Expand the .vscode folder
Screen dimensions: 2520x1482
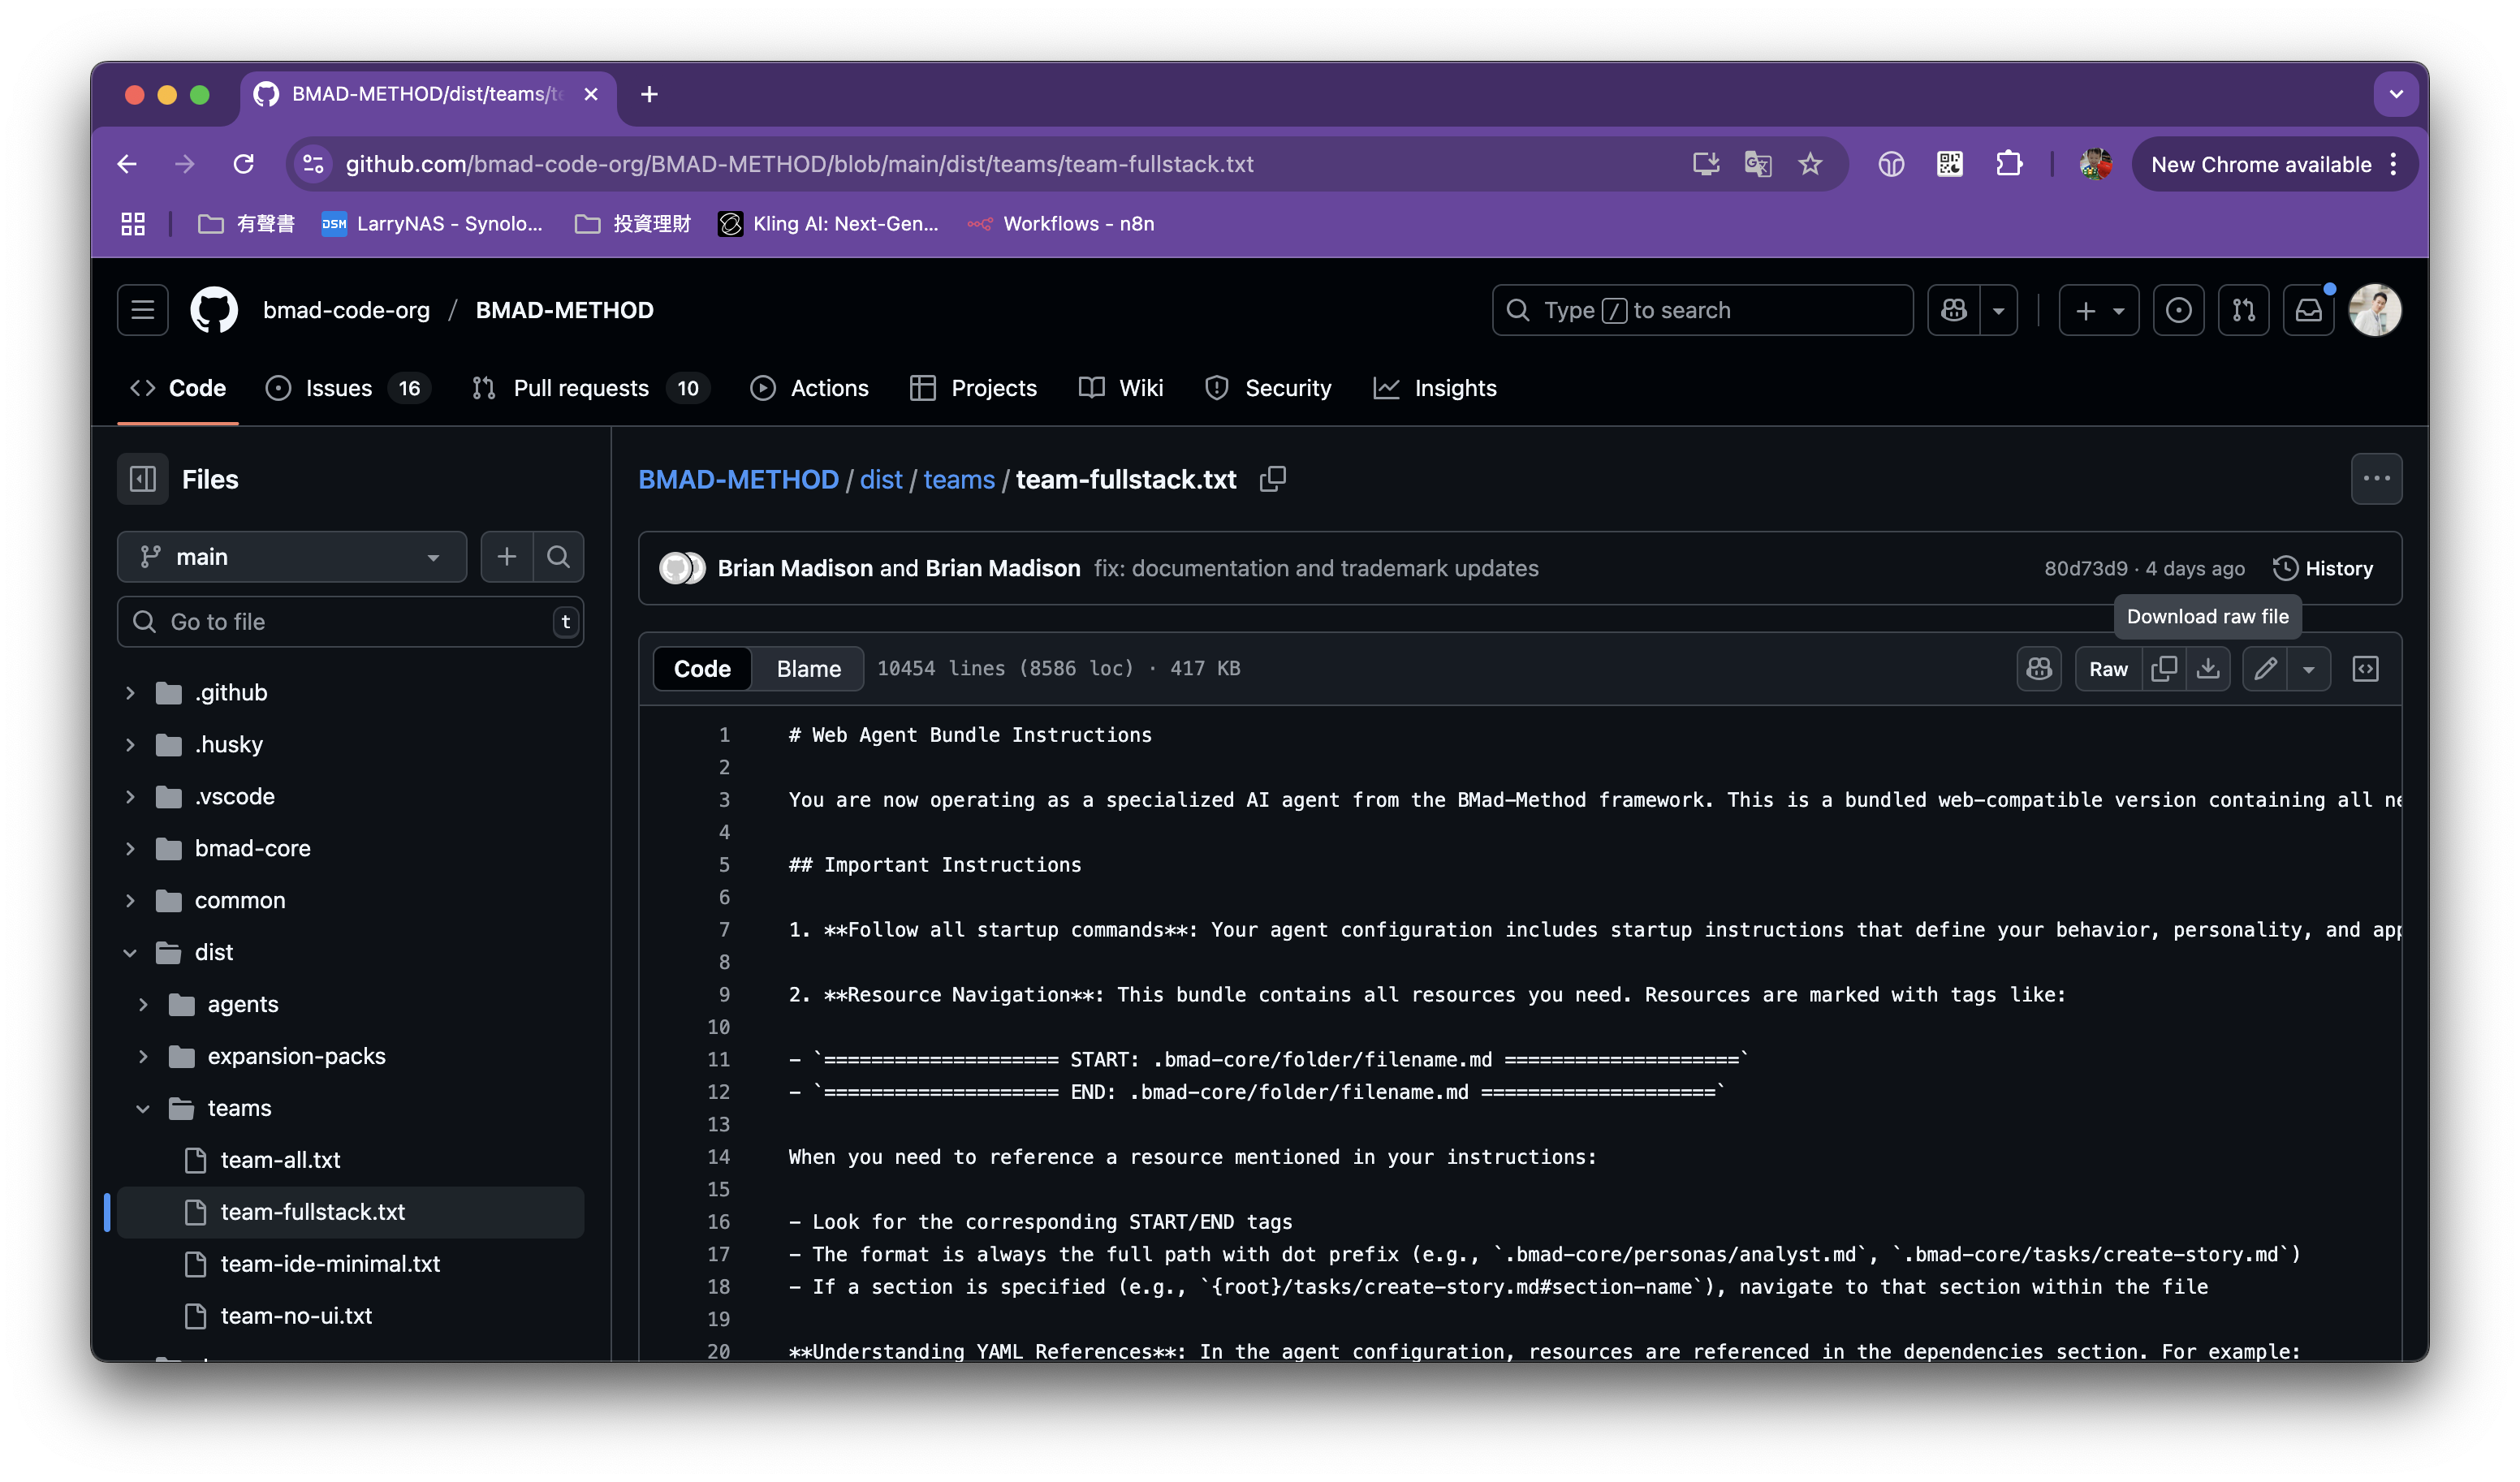point(130,796)
